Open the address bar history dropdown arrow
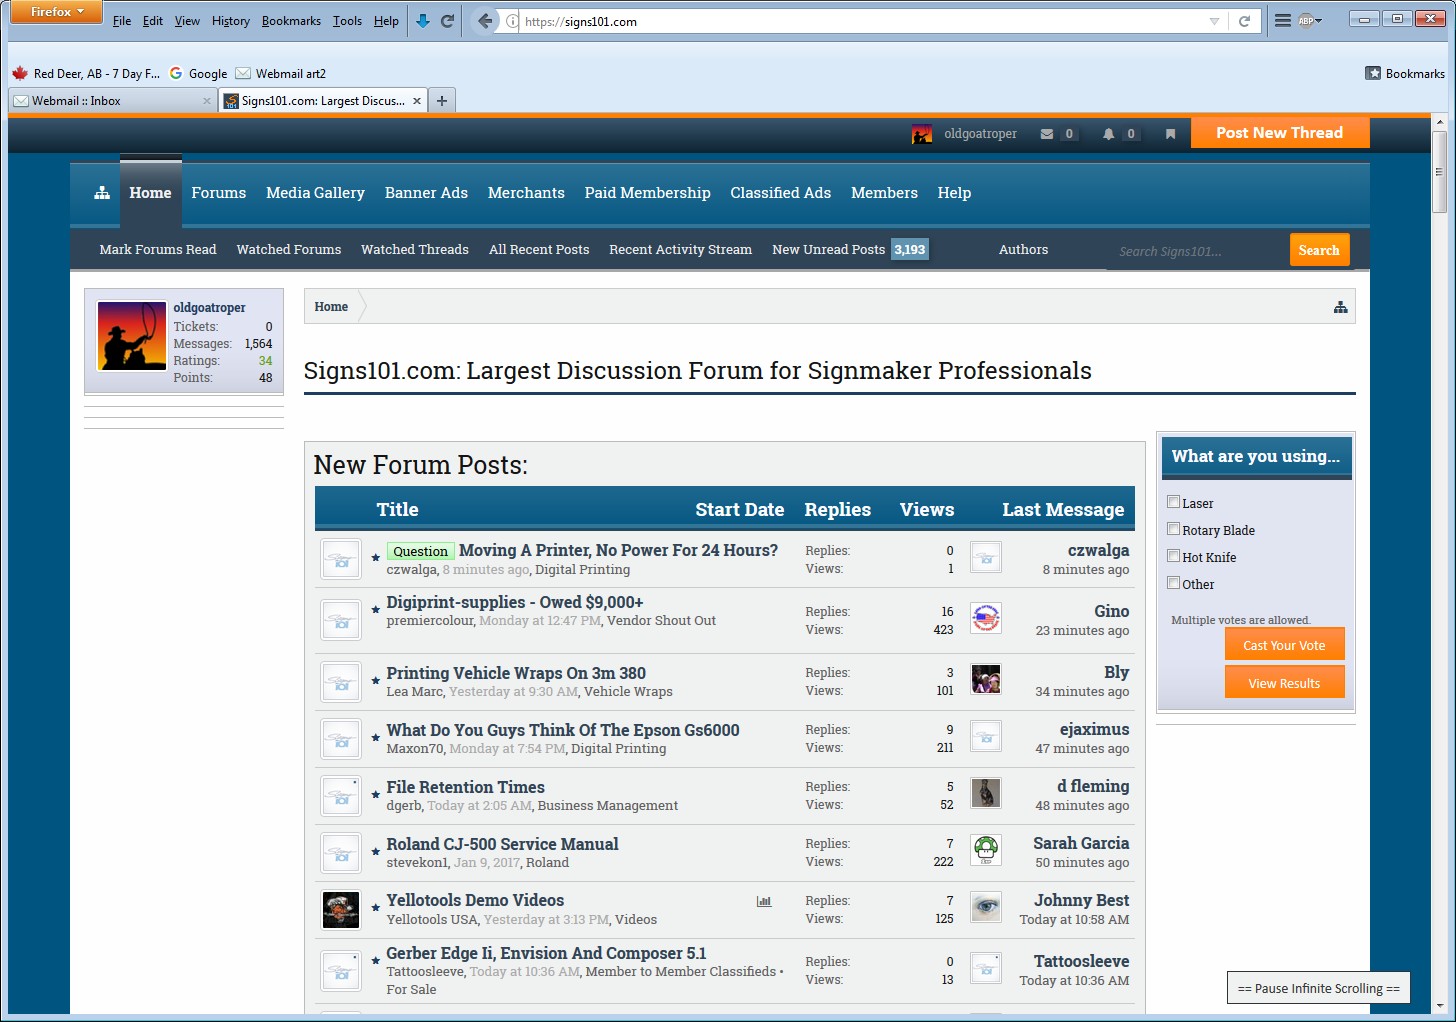 tap(1214, 21)
